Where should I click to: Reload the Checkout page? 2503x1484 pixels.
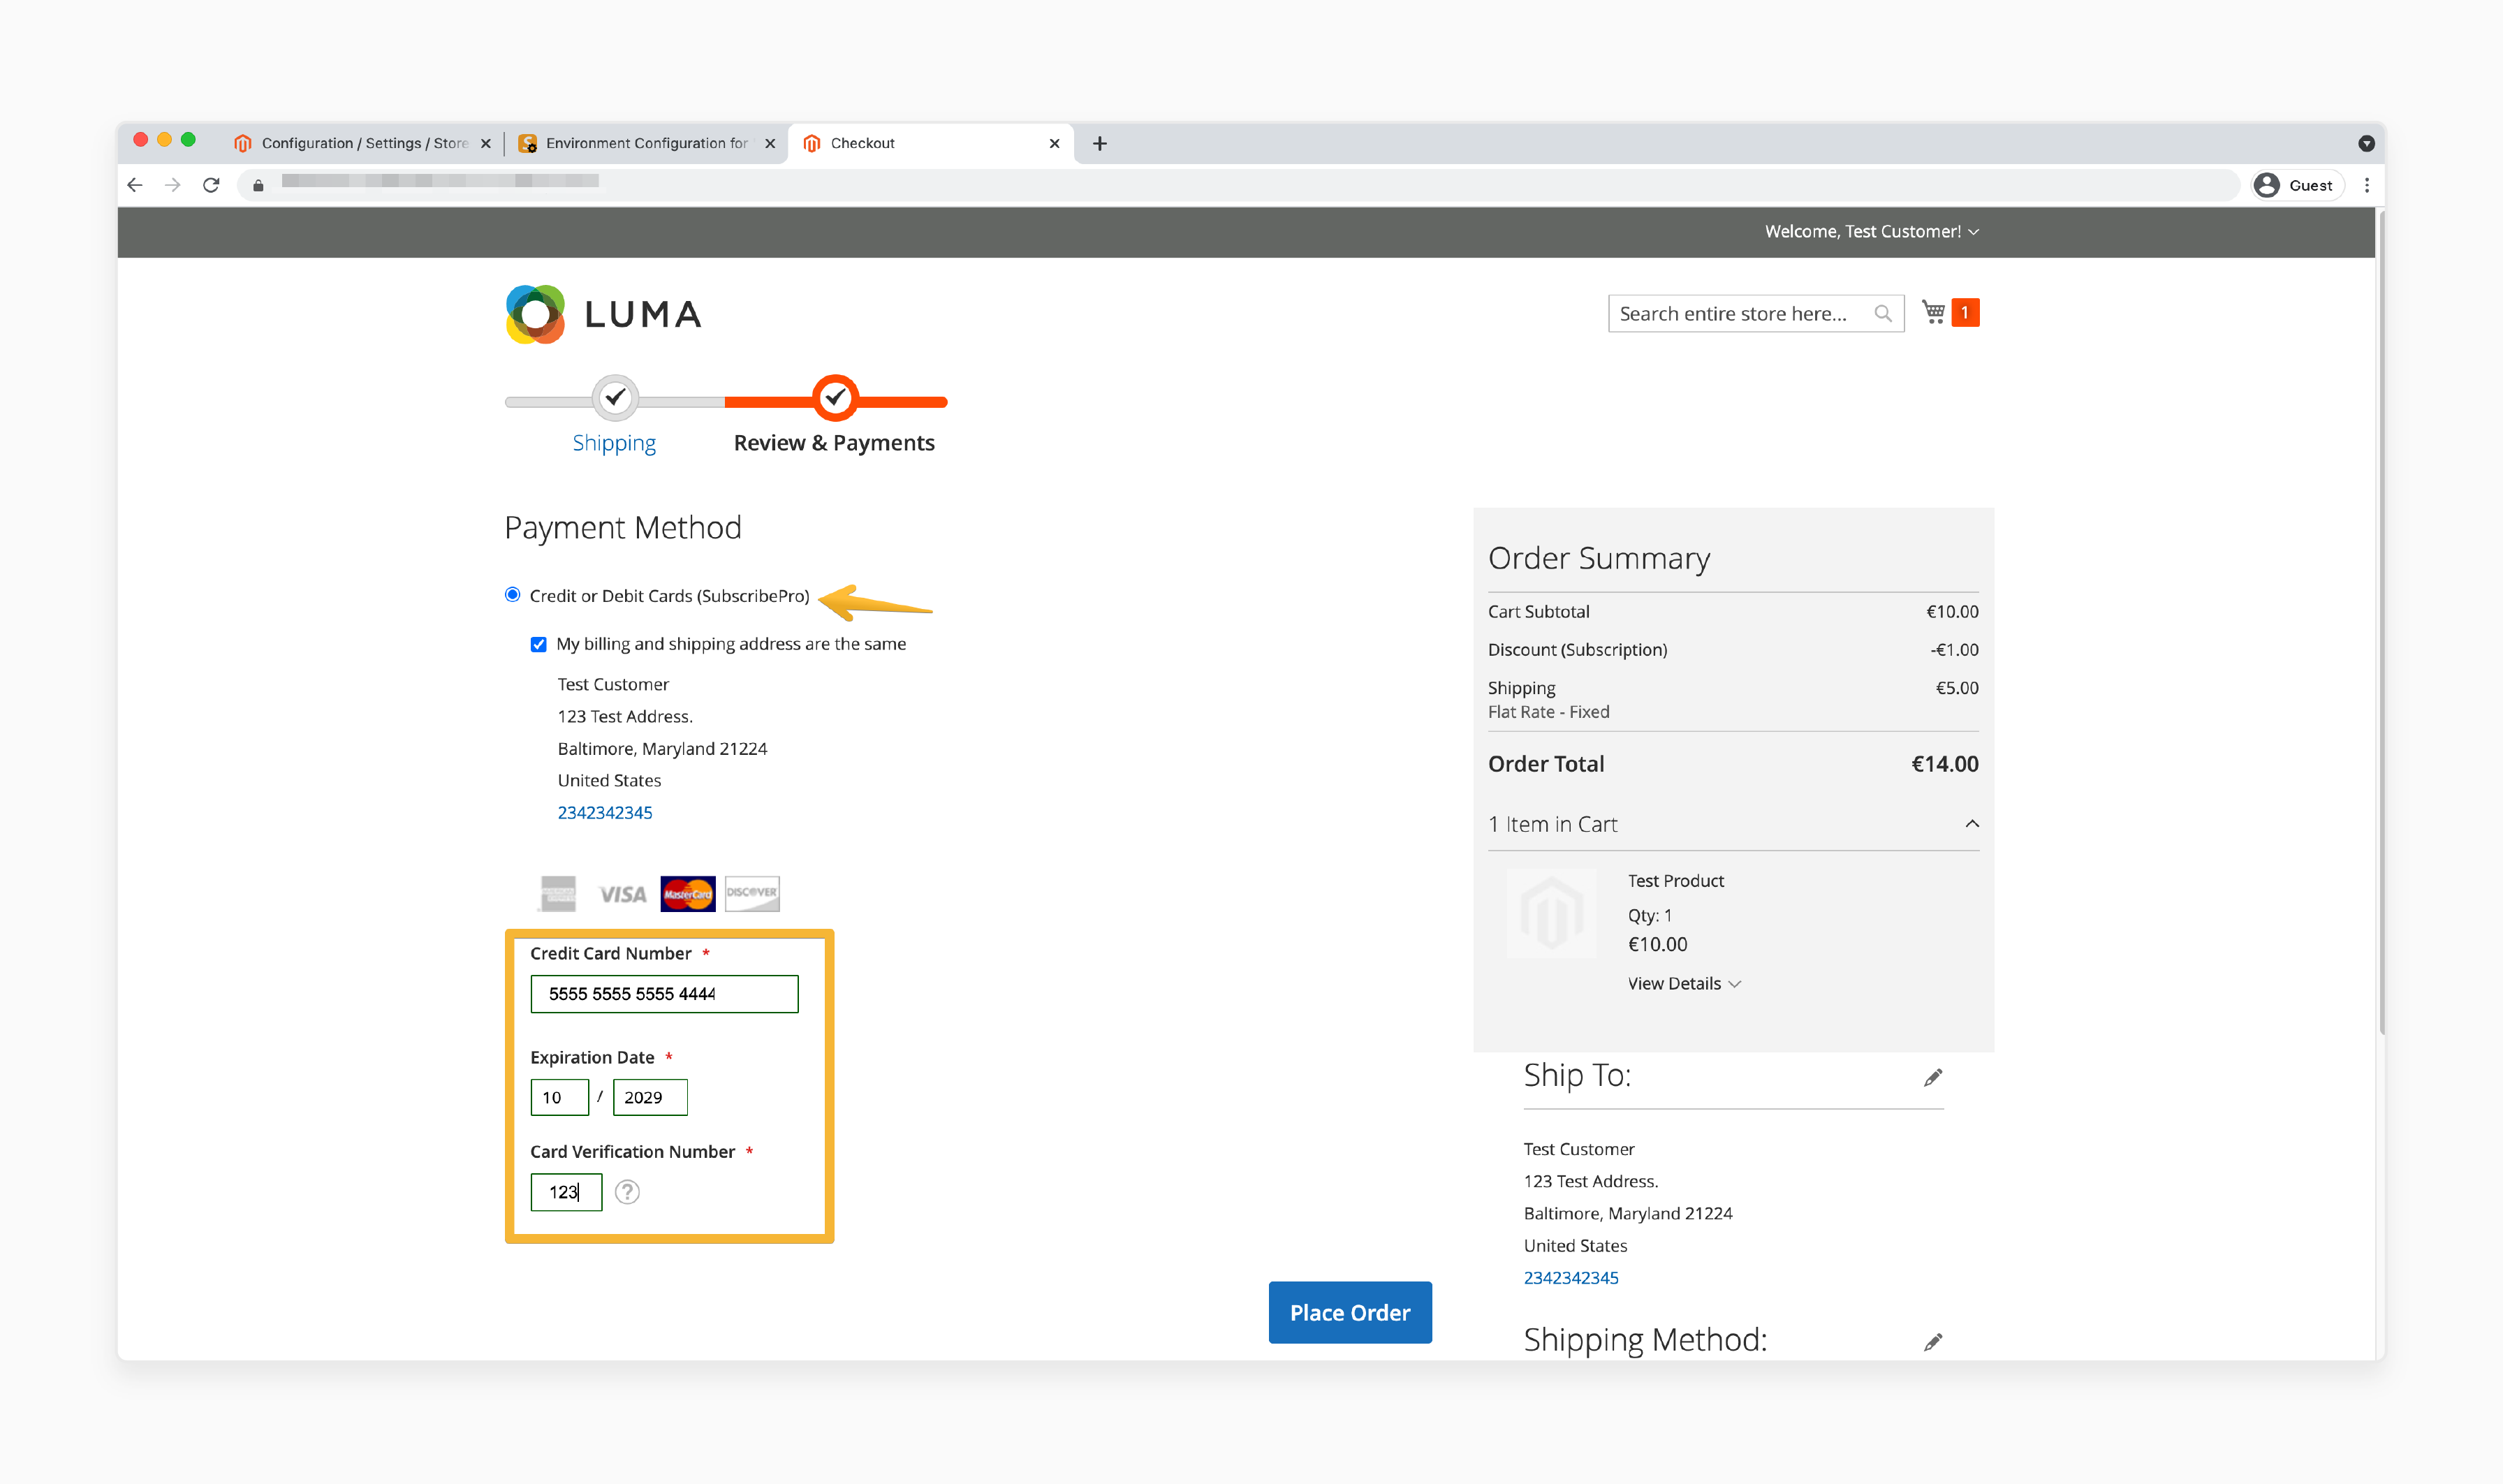coord(211,185)
